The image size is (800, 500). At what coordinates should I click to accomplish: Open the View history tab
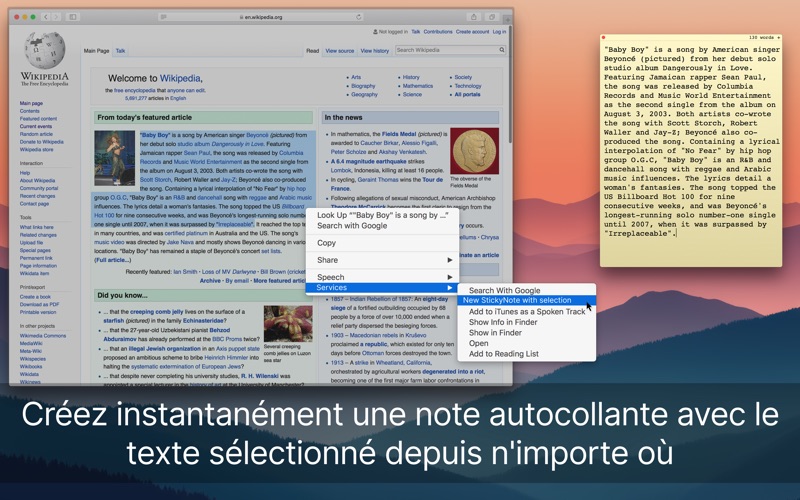coord(374,51)
